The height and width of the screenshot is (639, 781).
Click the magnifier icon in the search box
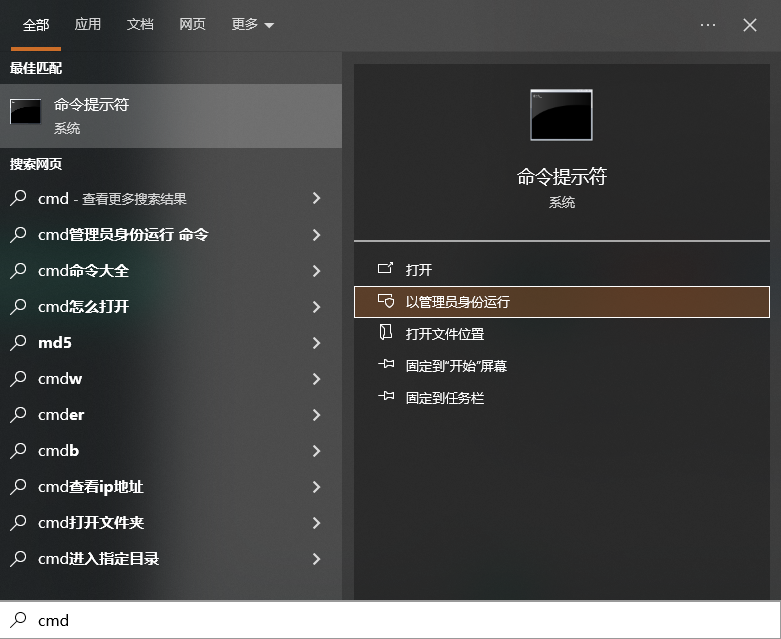18,620
